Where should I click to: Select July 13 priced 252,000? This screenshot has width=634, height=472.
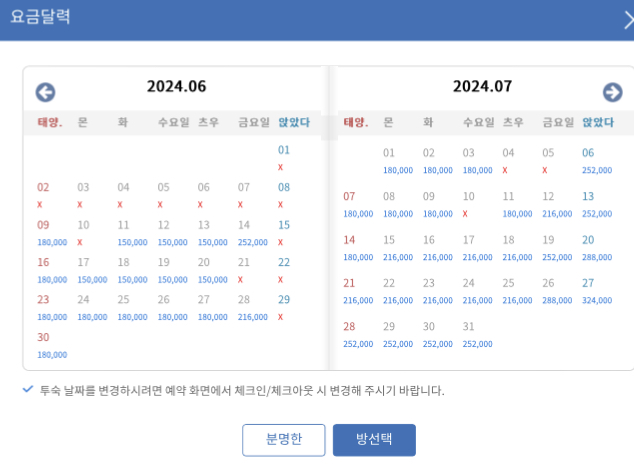coord(597,205)
